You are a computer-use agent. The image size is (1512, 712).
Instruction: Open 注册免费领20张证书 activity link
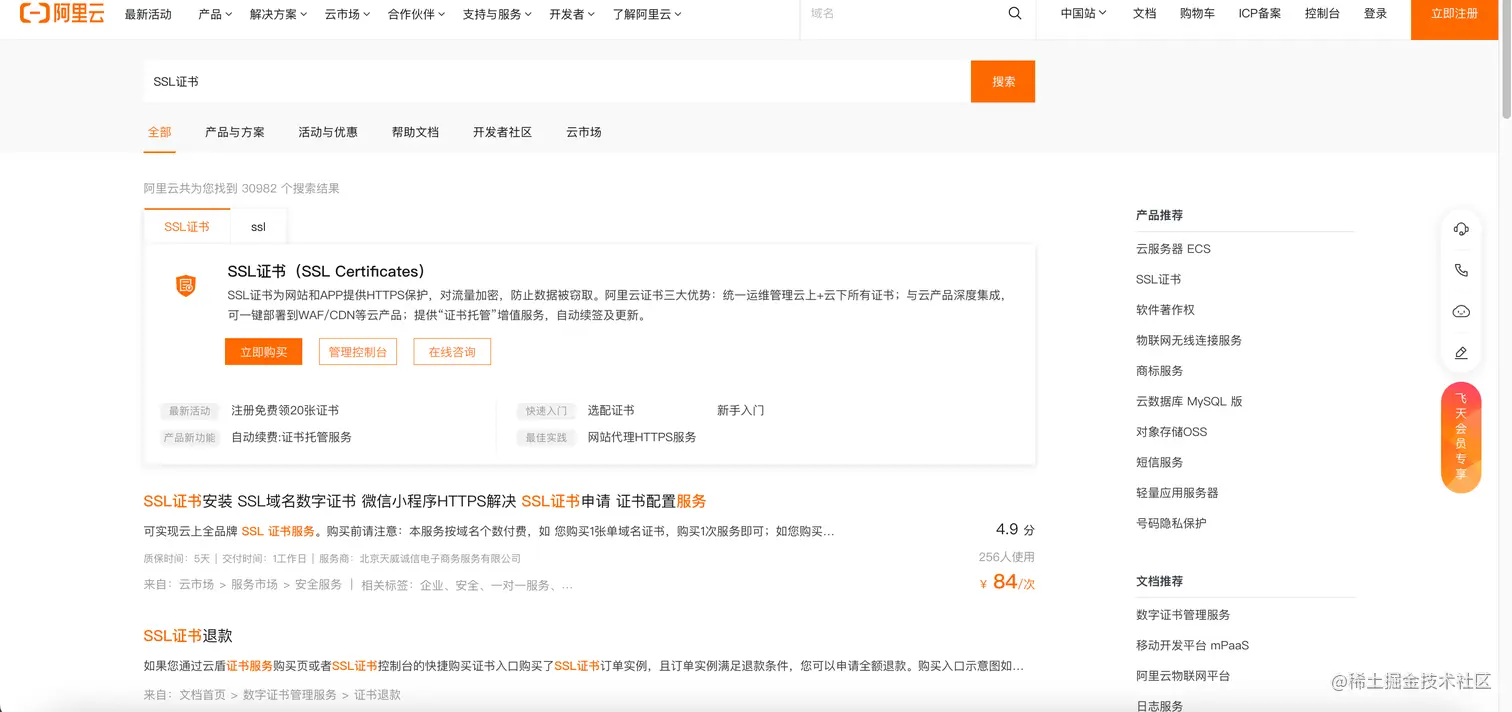285,410
